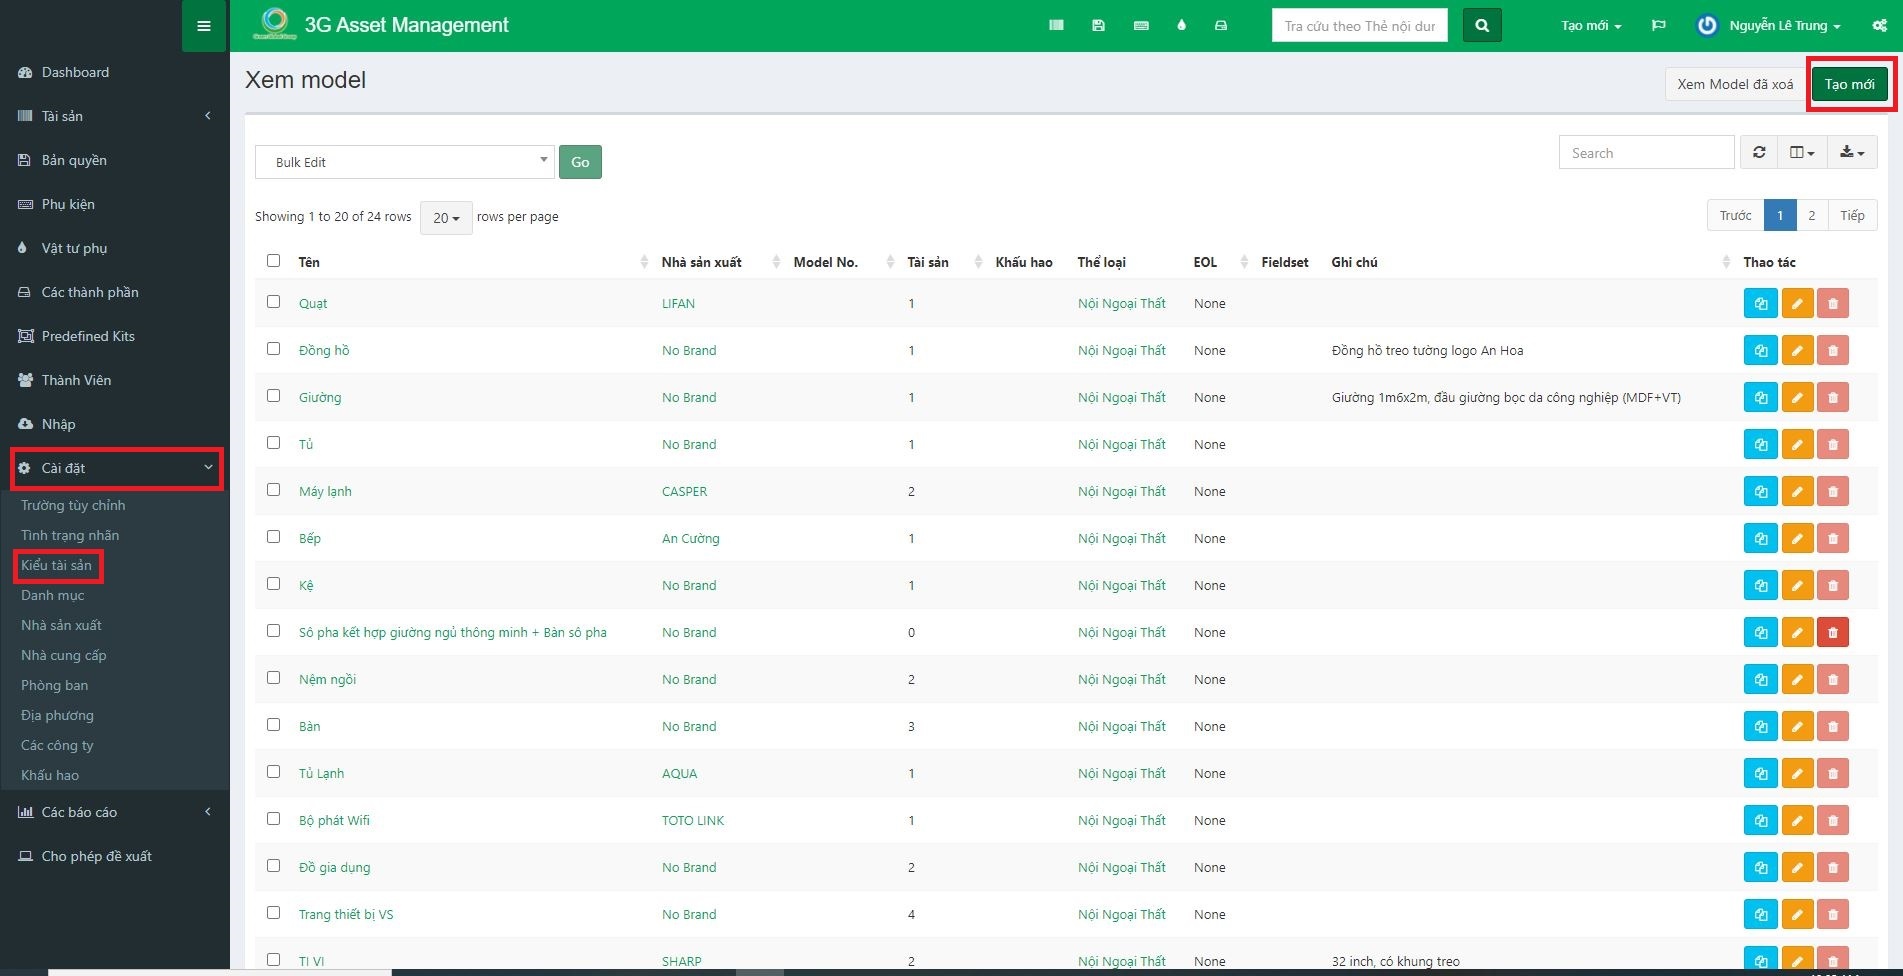Click the table Search input field
This screenshot has width=1903, height=976.
[x=1645, y=153]
